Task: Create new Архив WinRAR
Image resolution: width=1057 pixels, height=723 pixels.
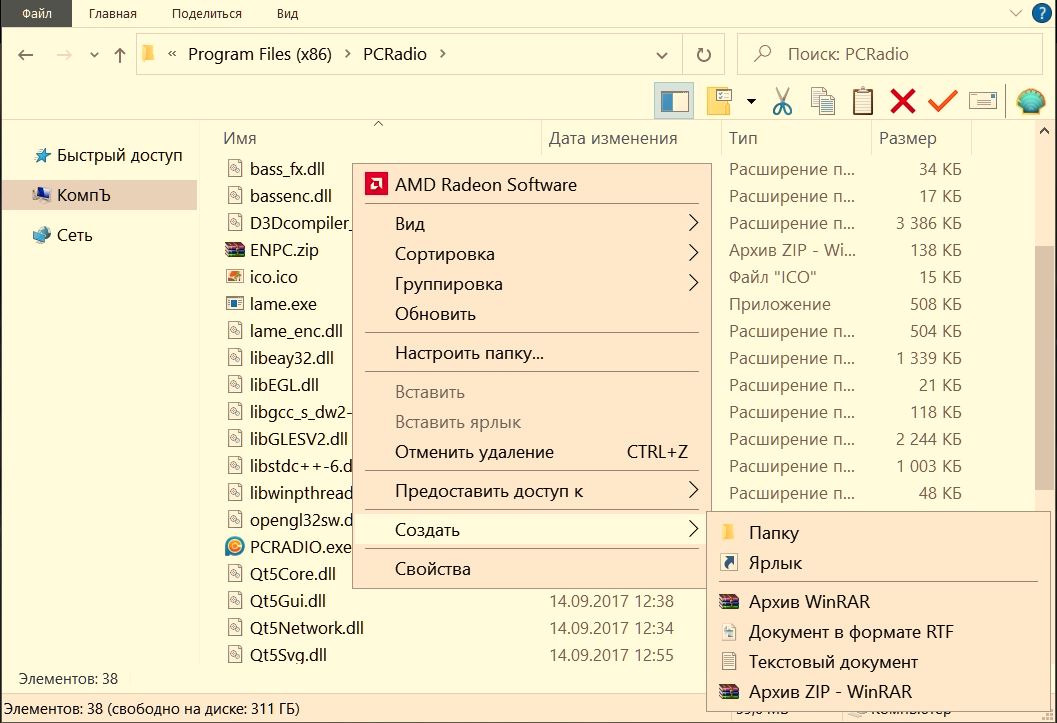Action: (x=878, y=601)
